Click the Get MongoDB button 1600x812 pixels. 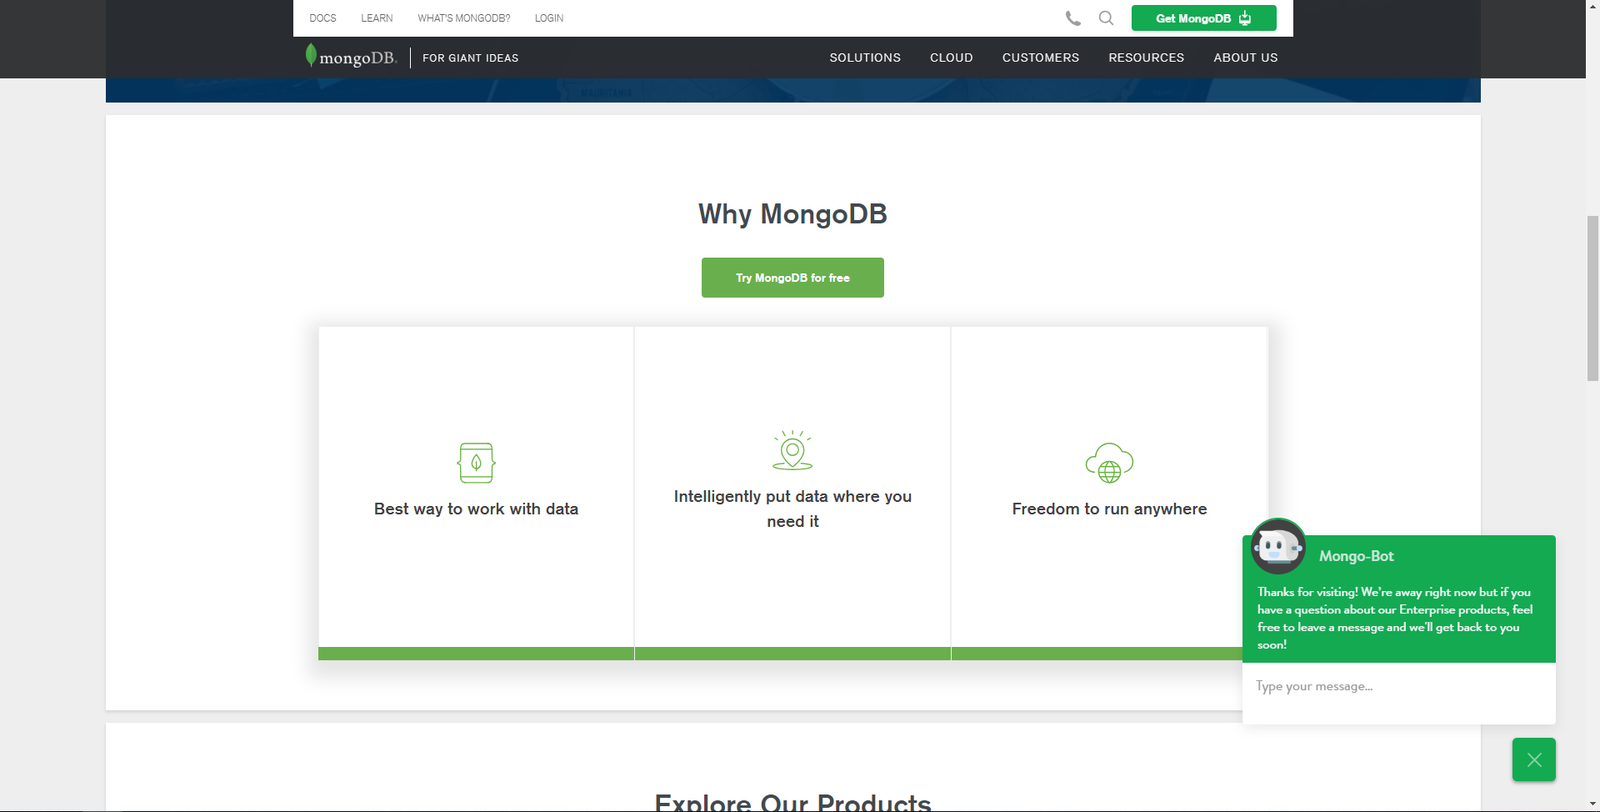(1204, 18)
